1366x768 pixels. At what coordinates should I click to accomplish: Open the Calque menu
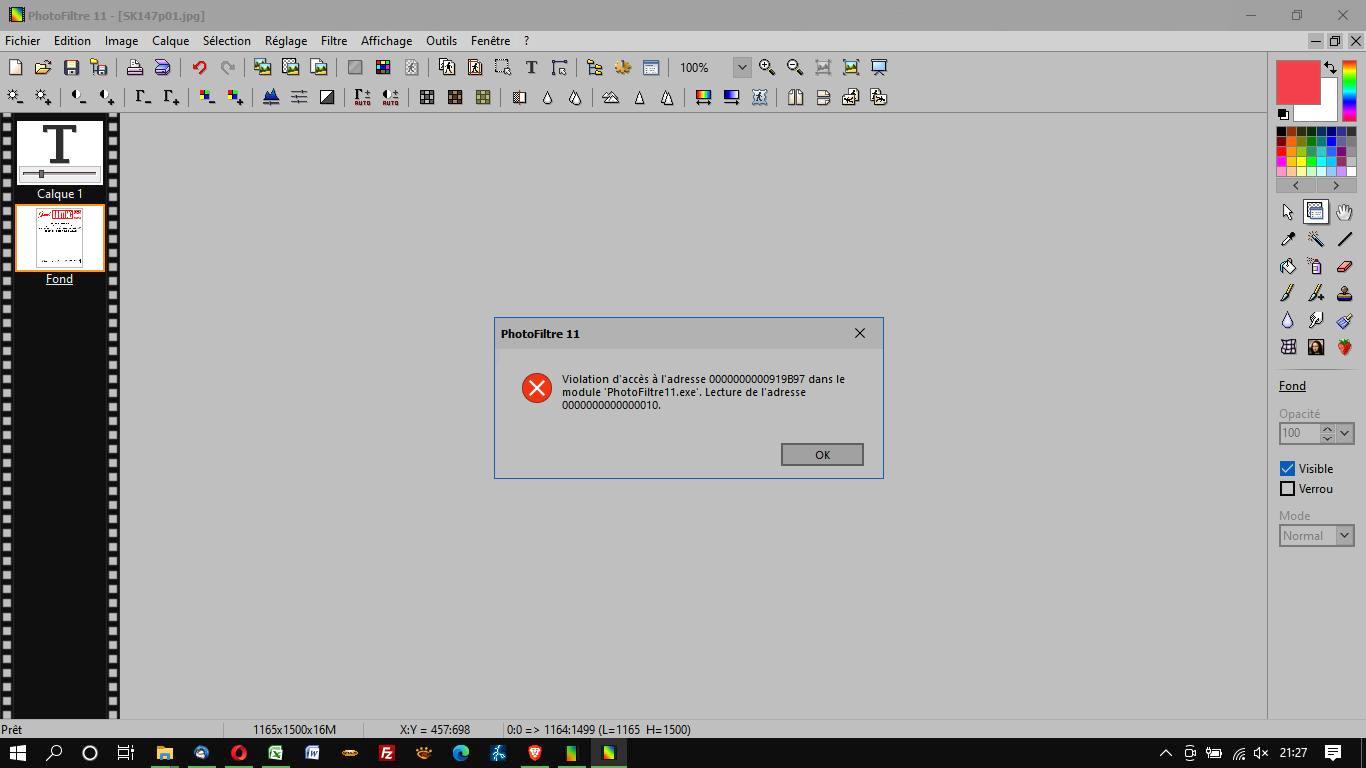[x=171, y=41]
